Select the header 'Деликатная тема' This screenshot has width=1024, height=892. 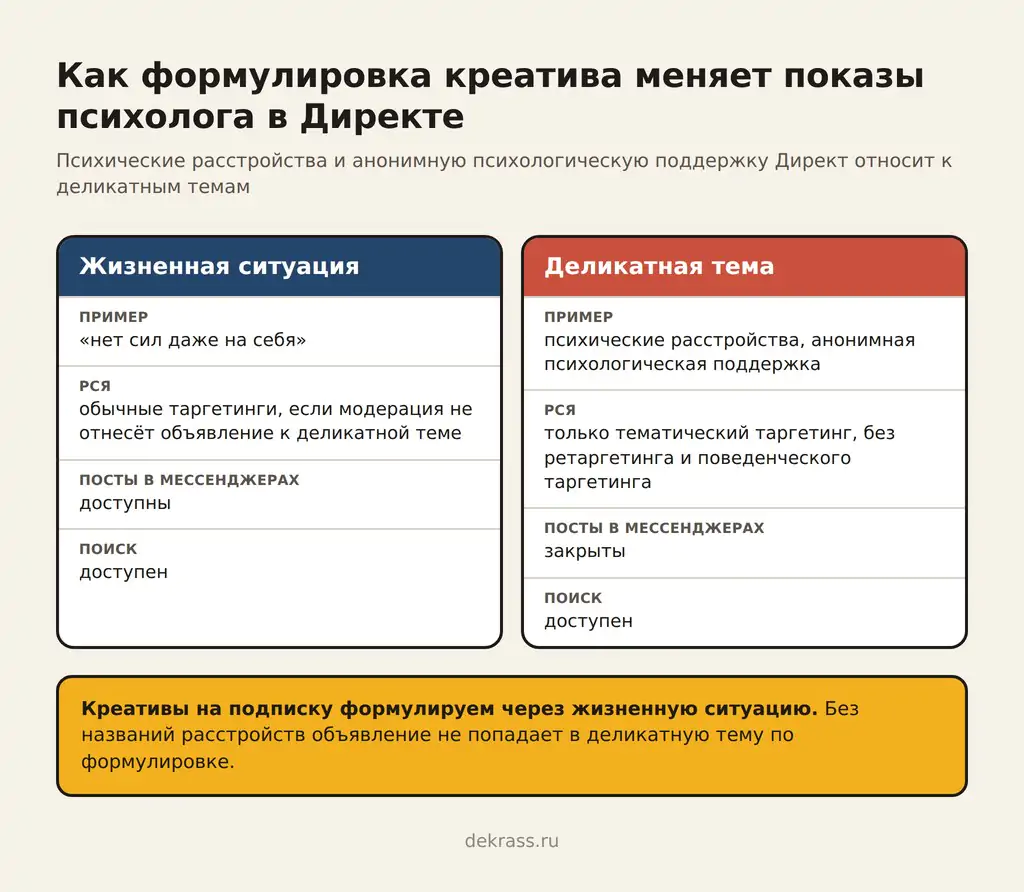coord(659,266)
